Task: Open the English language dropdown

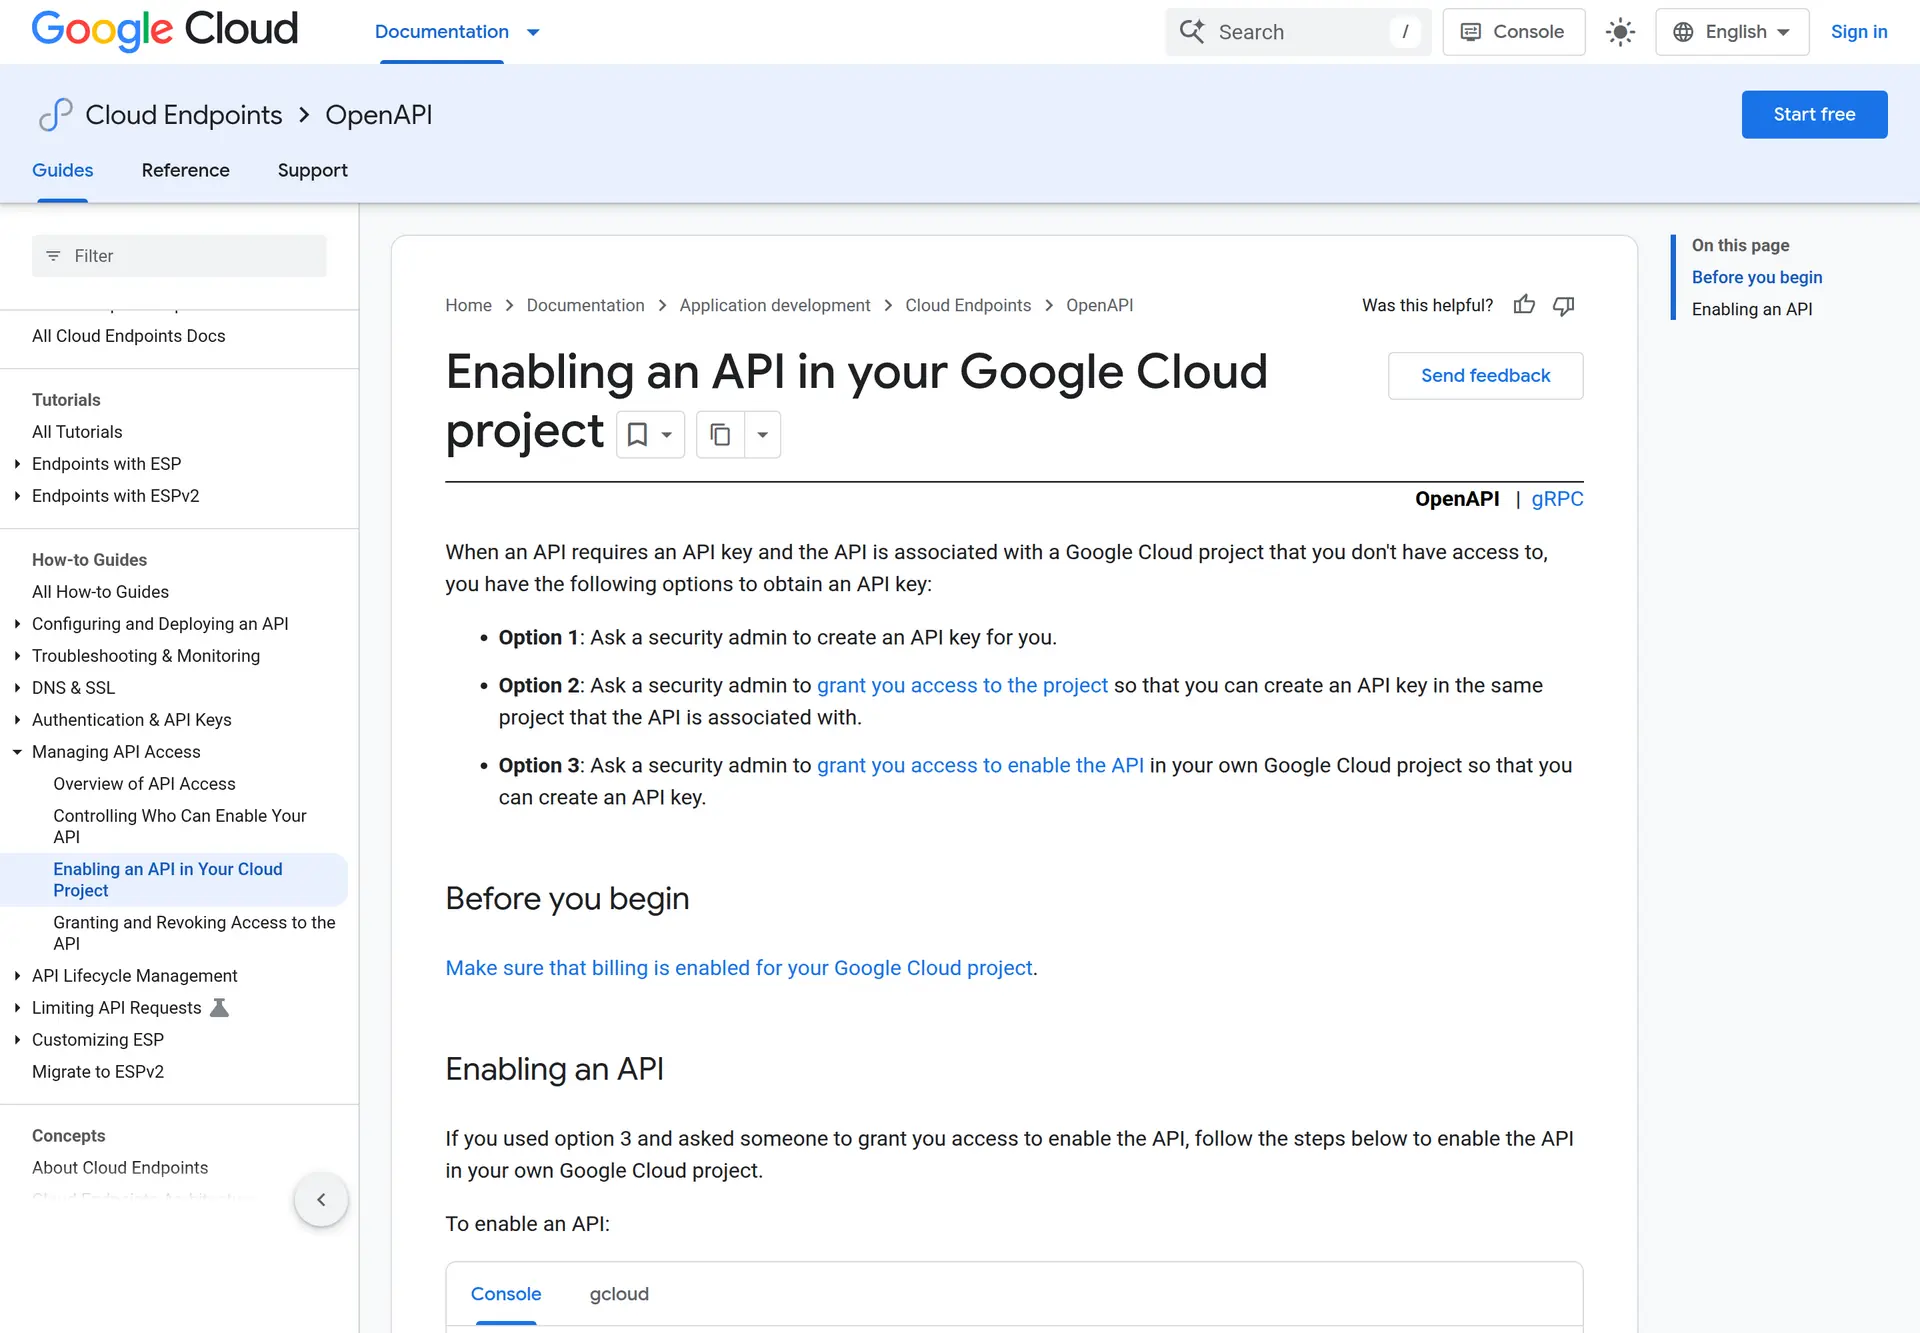Action: pos(1732,32)
